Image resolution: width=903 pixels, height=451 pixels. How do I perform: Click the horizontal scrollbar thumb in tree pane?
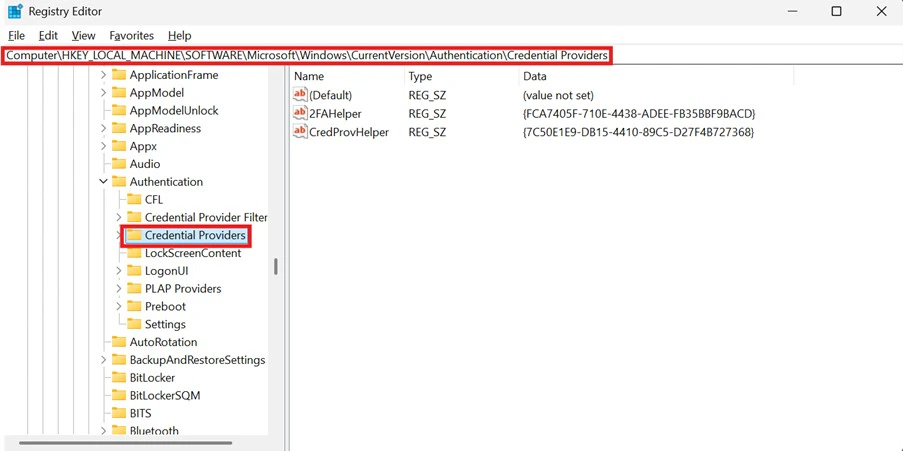[x=126, y=442]
